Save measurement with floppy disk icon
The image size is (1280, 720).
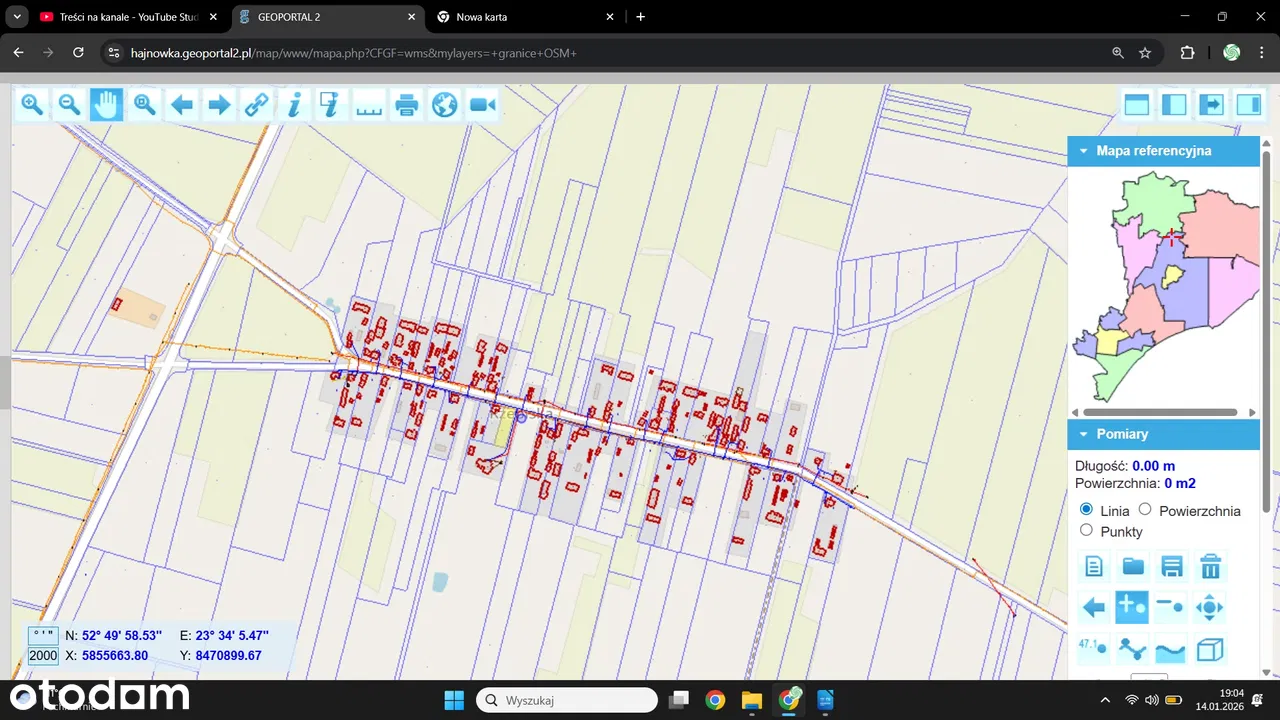coord(1172,567)
